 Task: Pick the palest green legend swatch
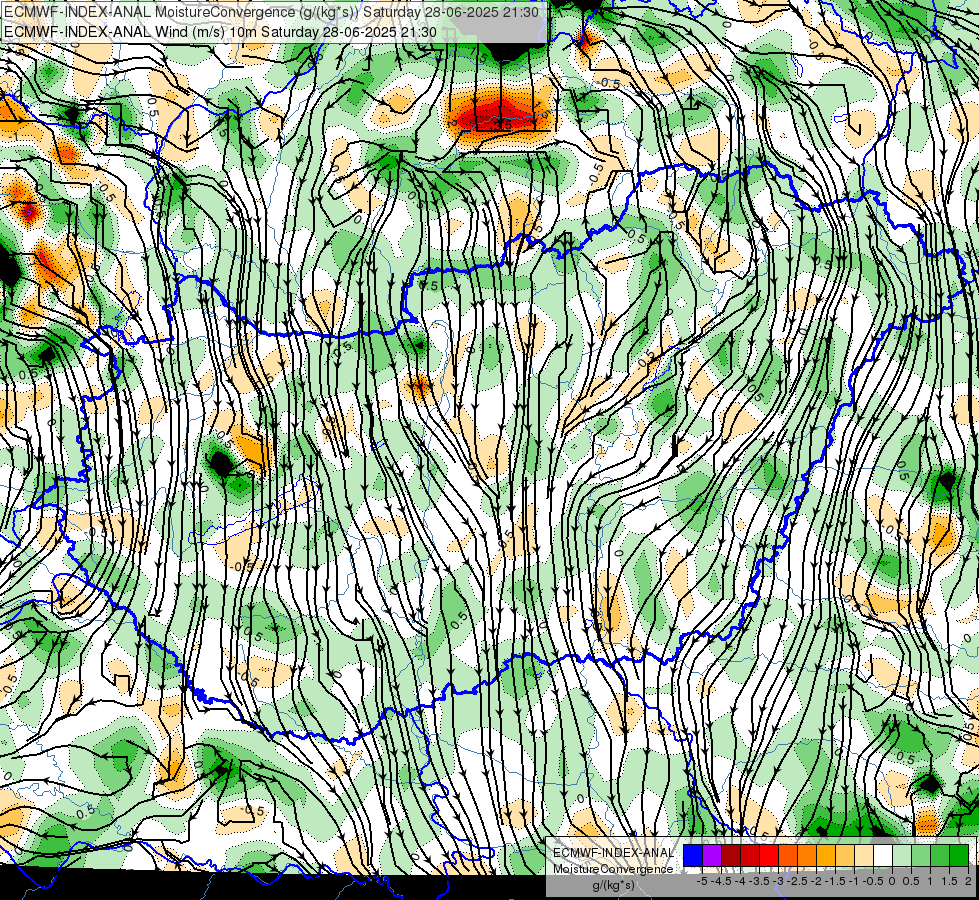[902, 855]
